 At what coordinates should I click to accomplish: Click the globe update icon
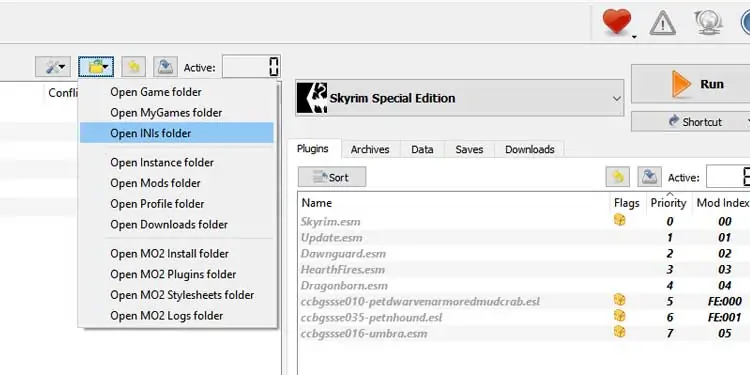point(708,22)
